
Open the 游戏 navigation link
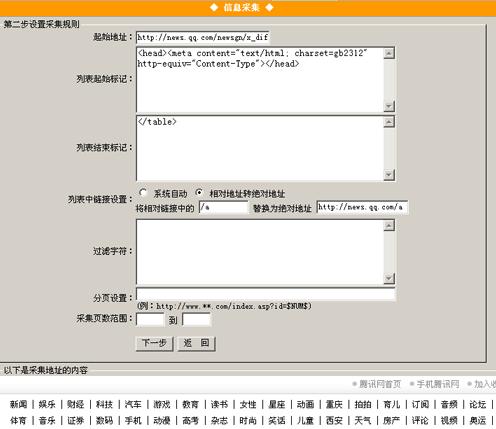pos(162,404)
